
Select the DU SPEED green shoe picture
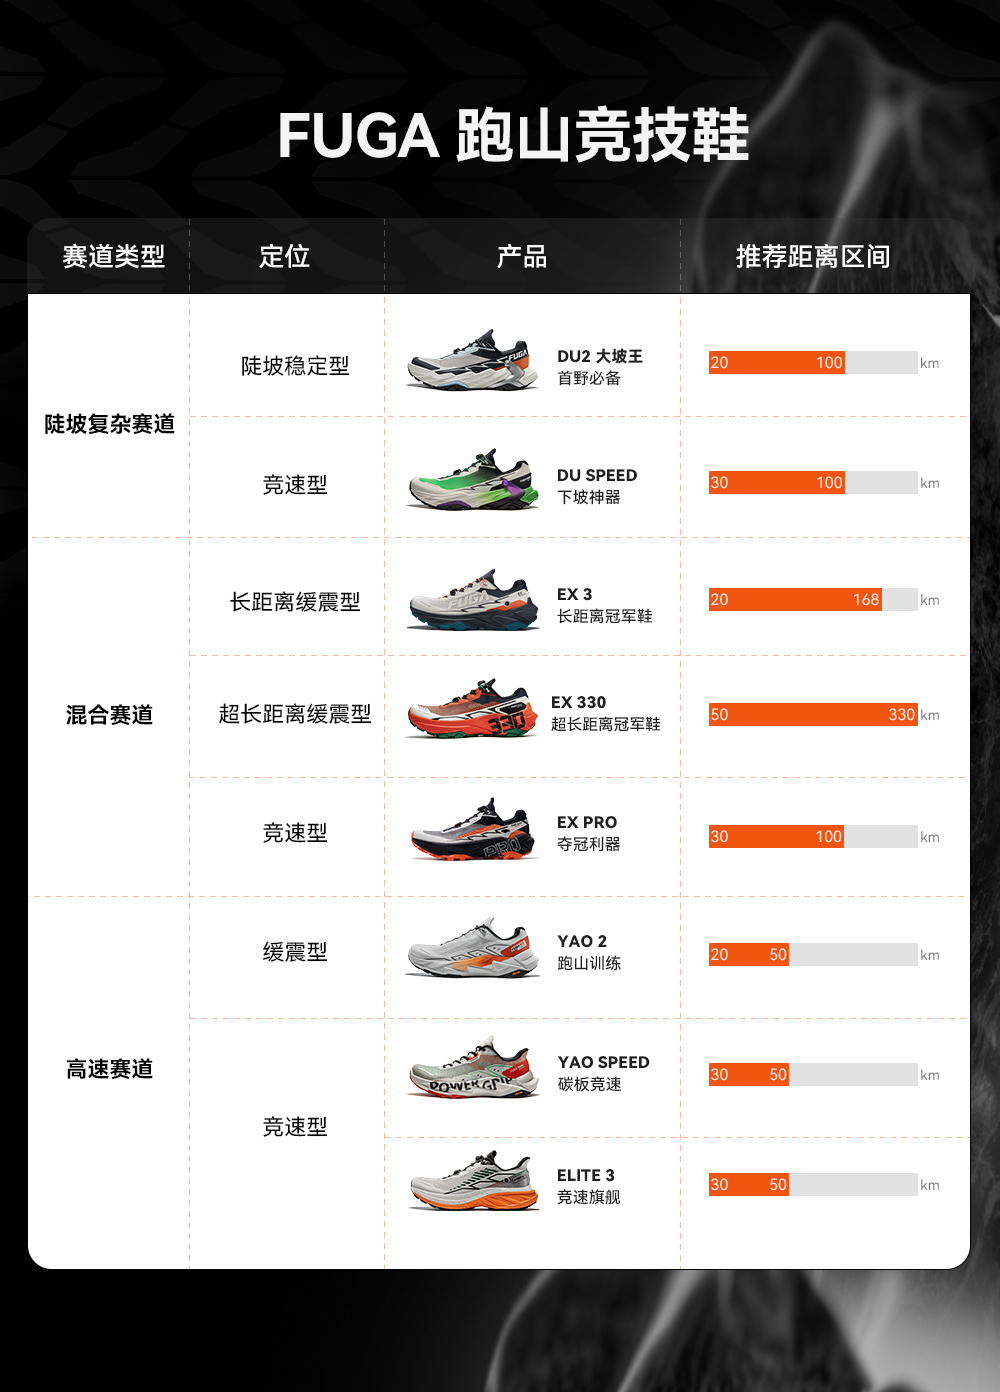click(x=473, y=480)
